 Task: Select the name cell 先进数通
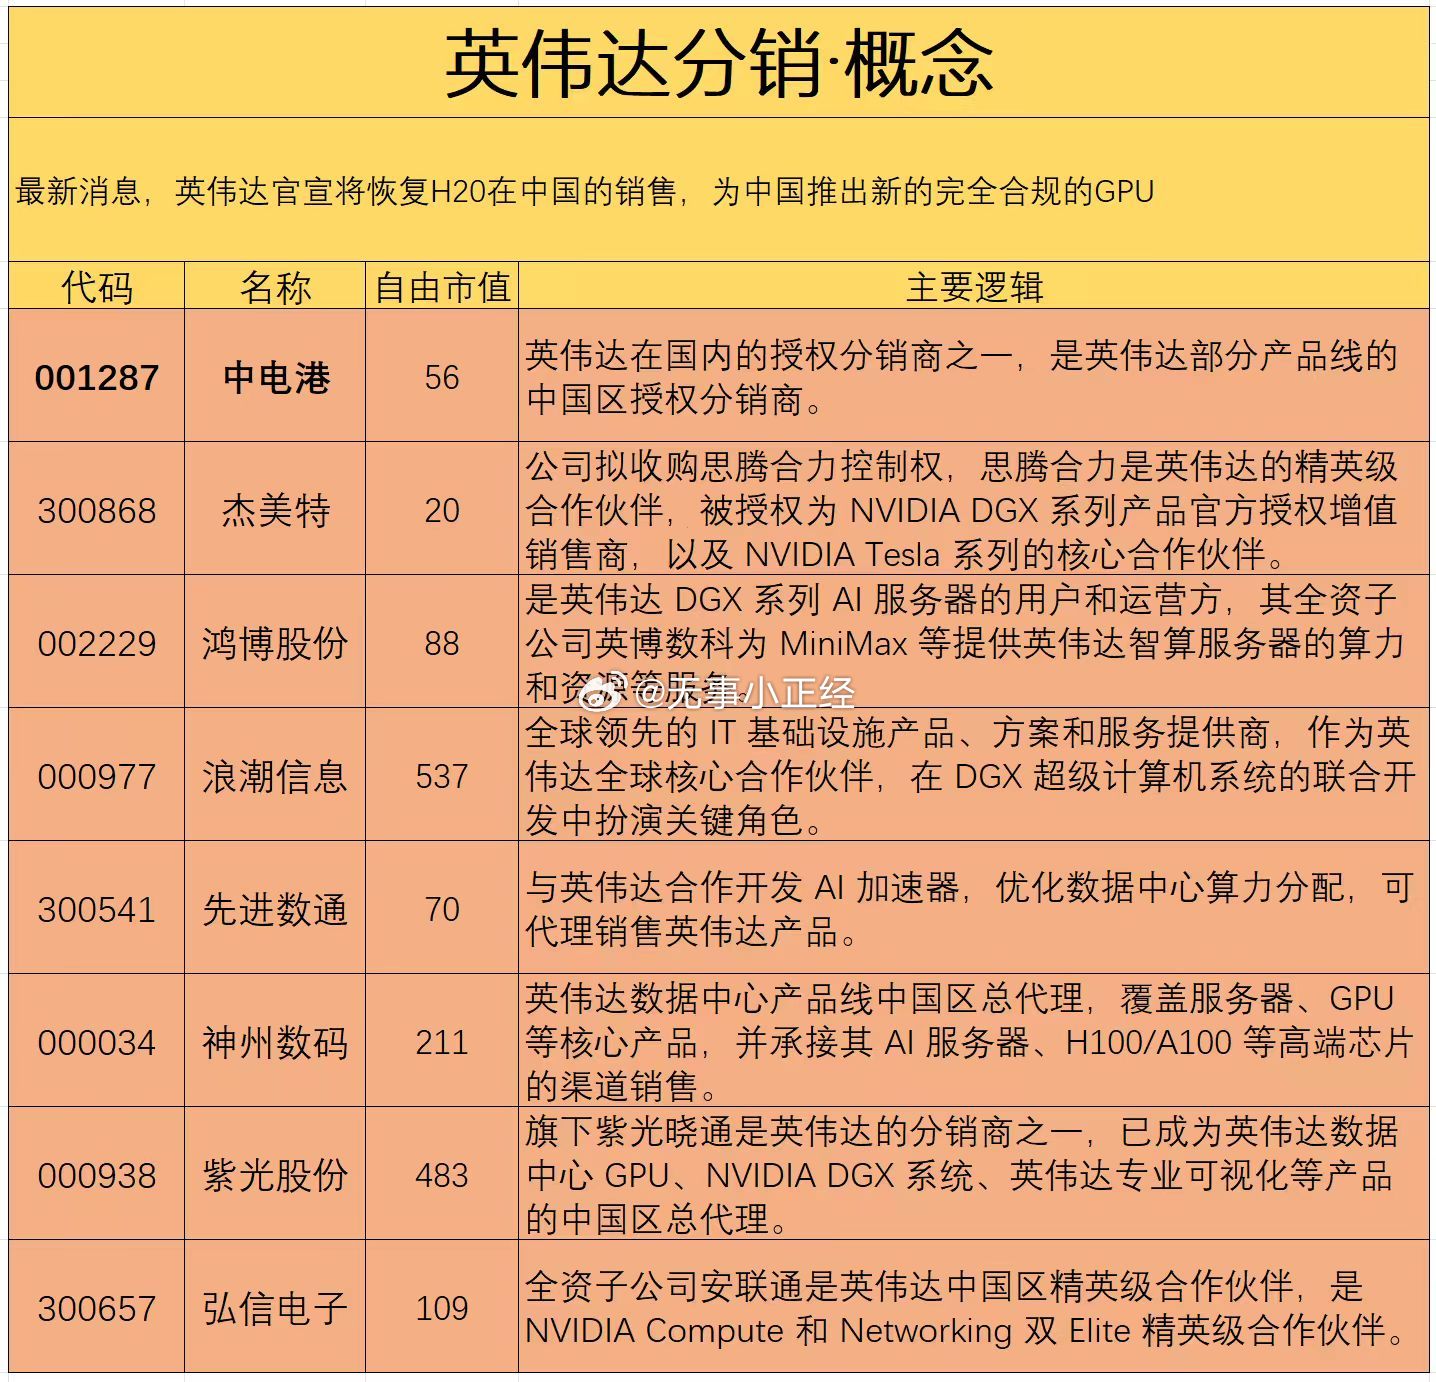pyautogui.click(x=275, y=908)
